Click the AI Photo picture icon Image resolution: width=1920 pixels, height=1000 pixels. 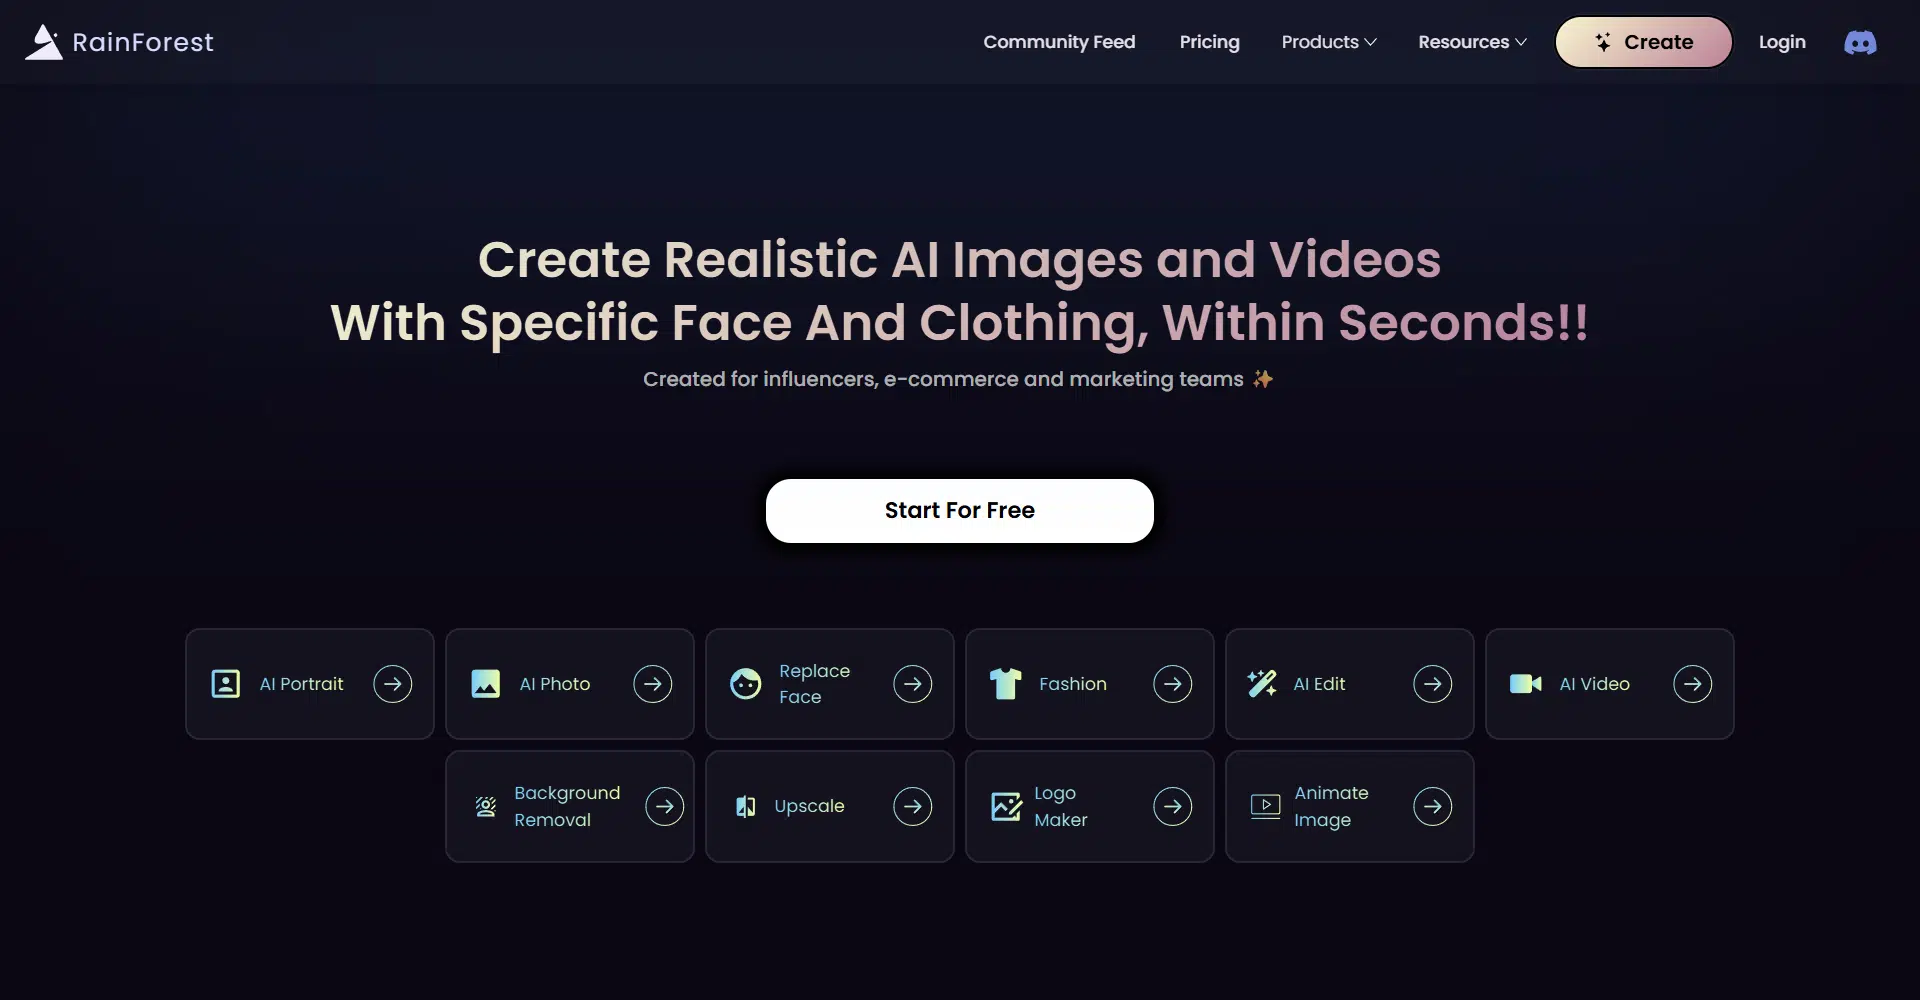(486, 684)
